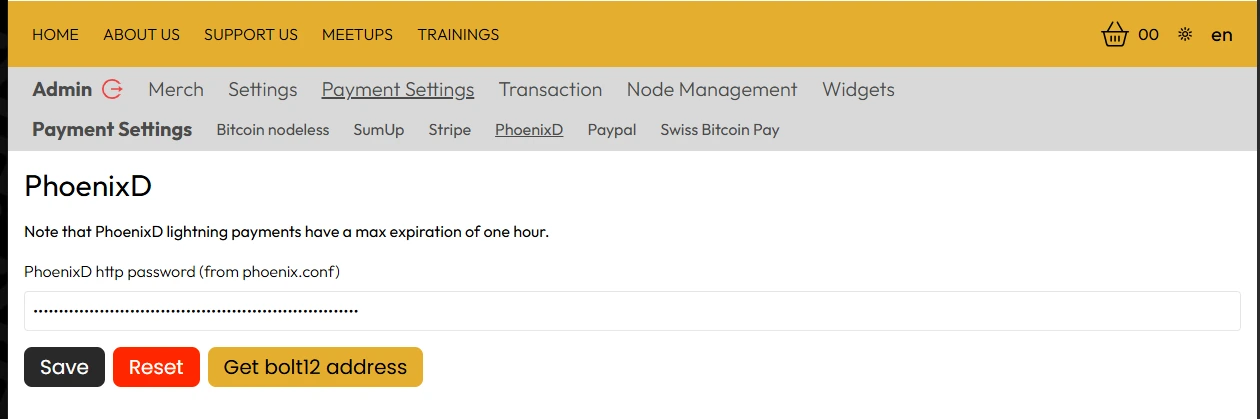Viewport: 1260px width, 419px height.
Task: Click the admin logout icon
Action: pos(113,89)
